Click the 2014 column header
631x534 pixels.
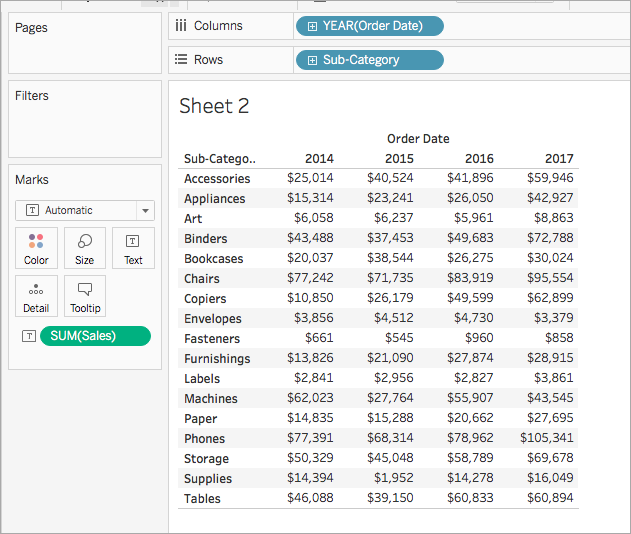[x=319, y=159]
